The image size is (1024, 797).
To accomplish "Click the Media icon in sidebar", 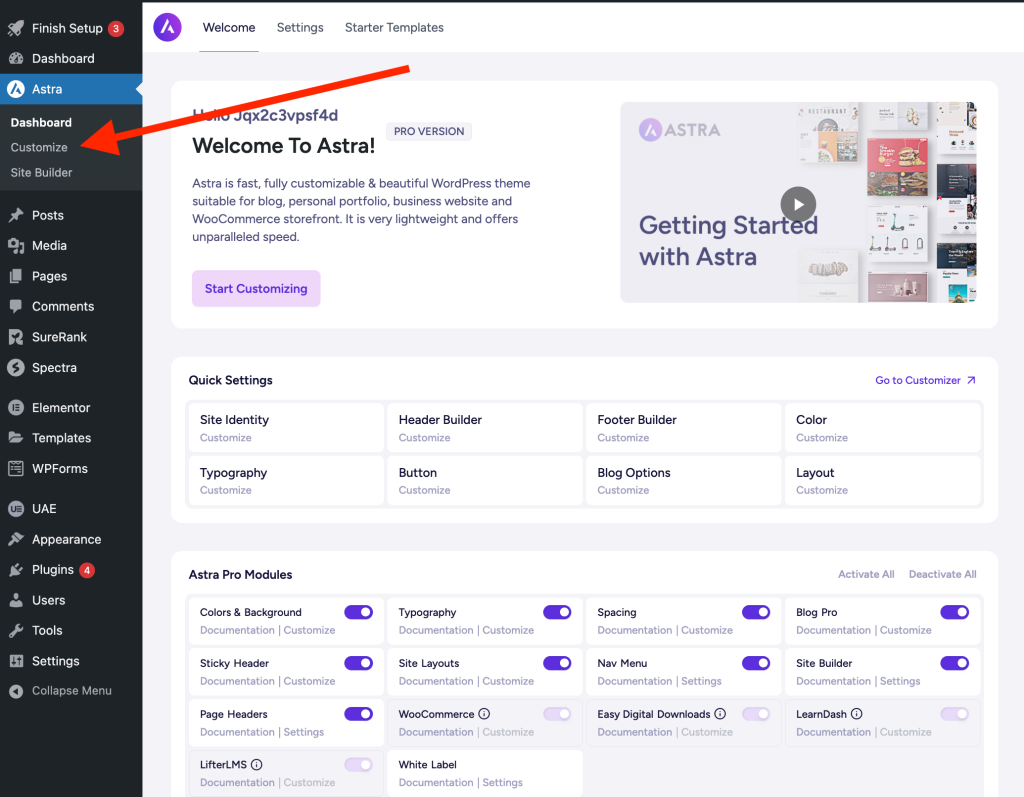I will click(15, 246).
